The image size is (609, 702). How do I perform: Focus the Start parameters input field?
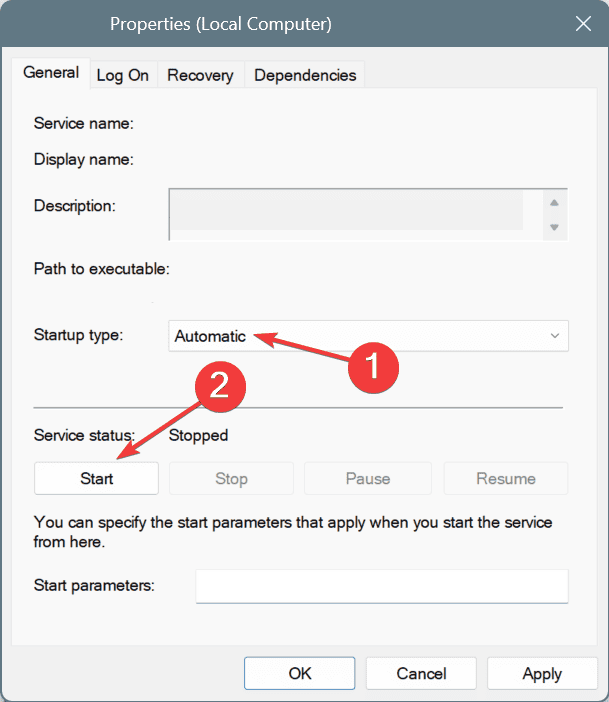(382, 586)
